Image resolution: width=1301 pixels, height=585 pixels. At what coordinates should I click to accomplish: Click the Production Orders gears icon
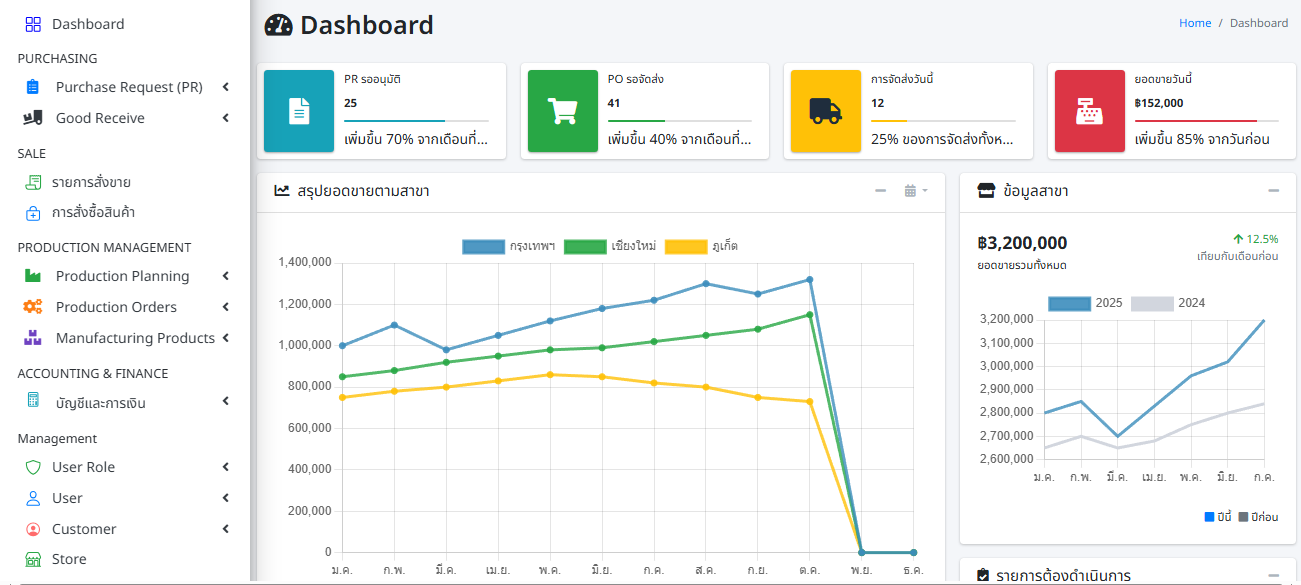point(33,307)
